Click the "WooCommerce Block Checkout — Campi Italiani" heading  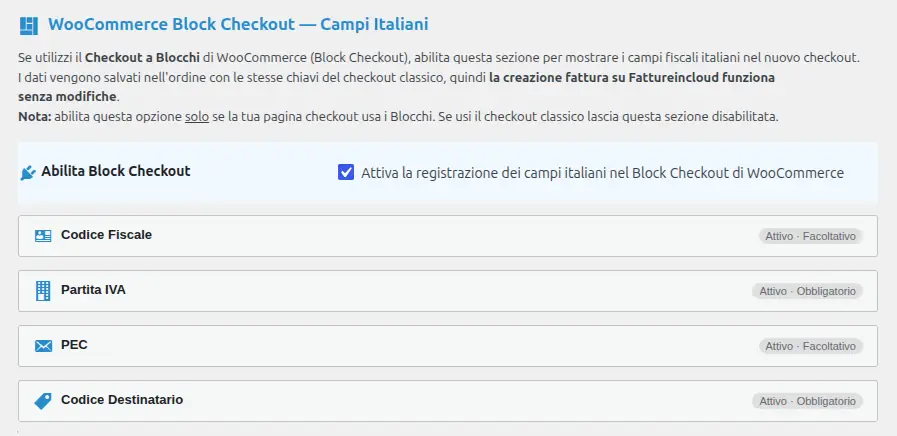tap(238, 25)
